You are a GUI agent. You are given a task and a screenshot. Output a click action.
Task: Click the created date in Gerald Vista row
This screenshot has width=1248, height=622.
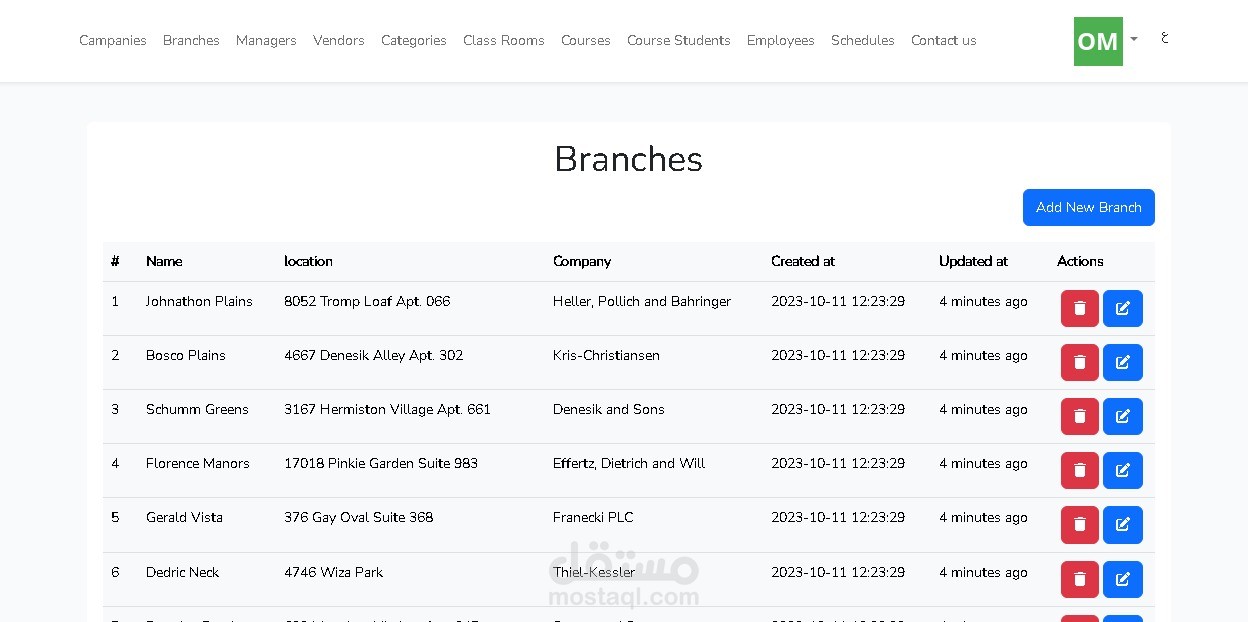(x=838, y=517)
